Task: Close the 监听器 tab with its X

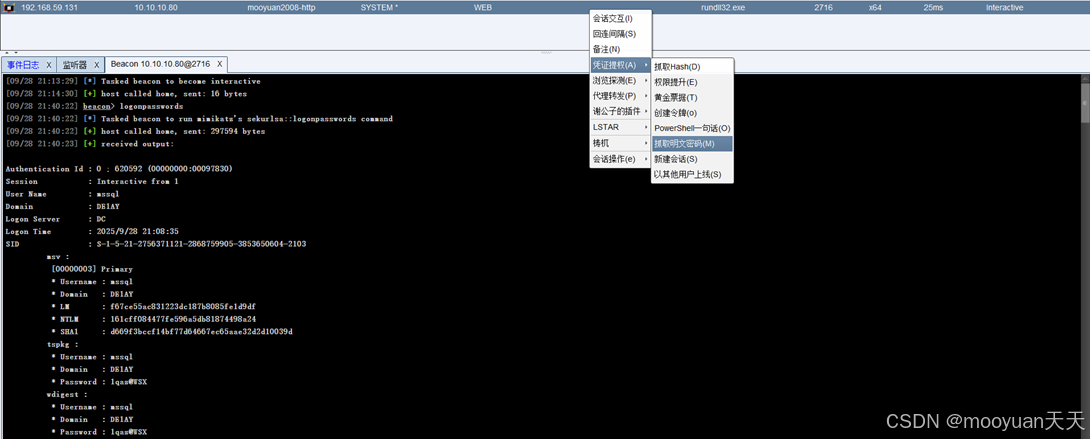Action: (97, 65)
